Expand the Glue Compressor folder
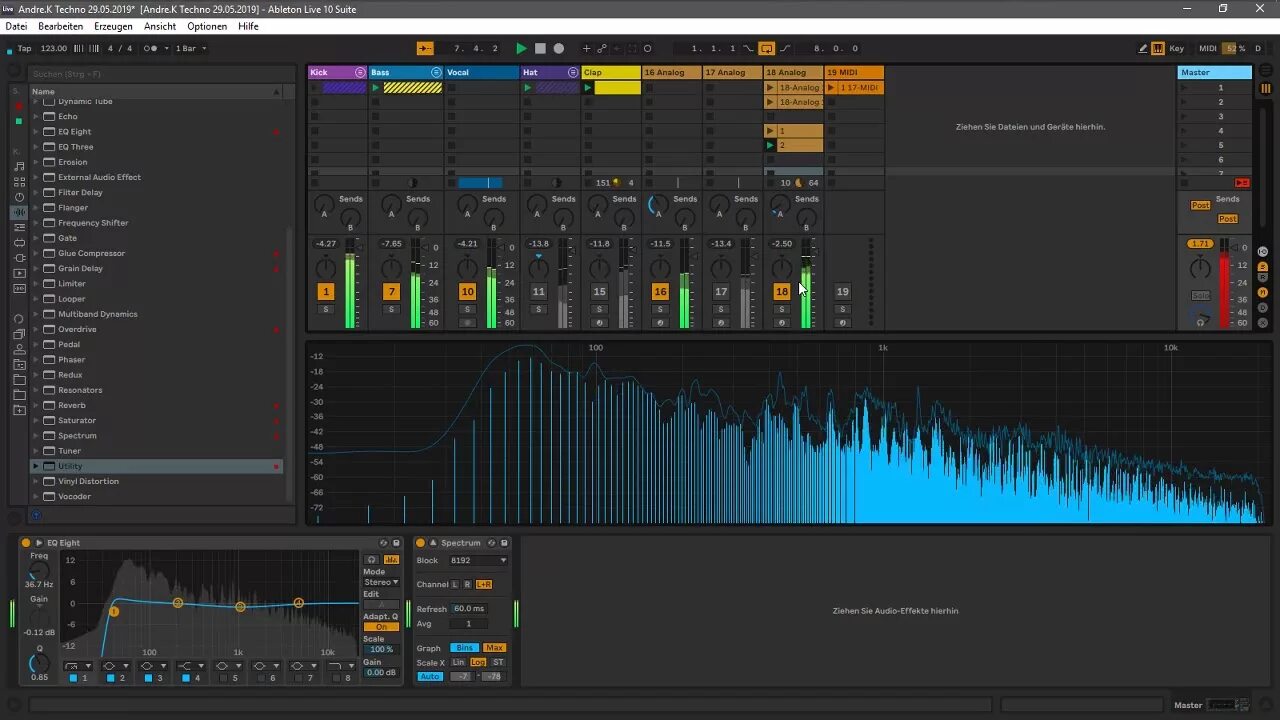This screenshot has height=720, width=1280. [x=36, y=253]
